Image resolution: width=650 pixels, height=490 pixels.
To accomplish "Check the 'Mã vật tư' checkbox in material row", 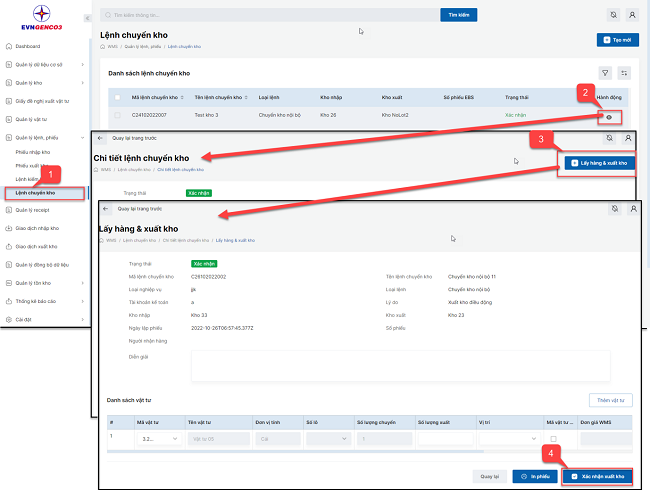I will 553,437.
